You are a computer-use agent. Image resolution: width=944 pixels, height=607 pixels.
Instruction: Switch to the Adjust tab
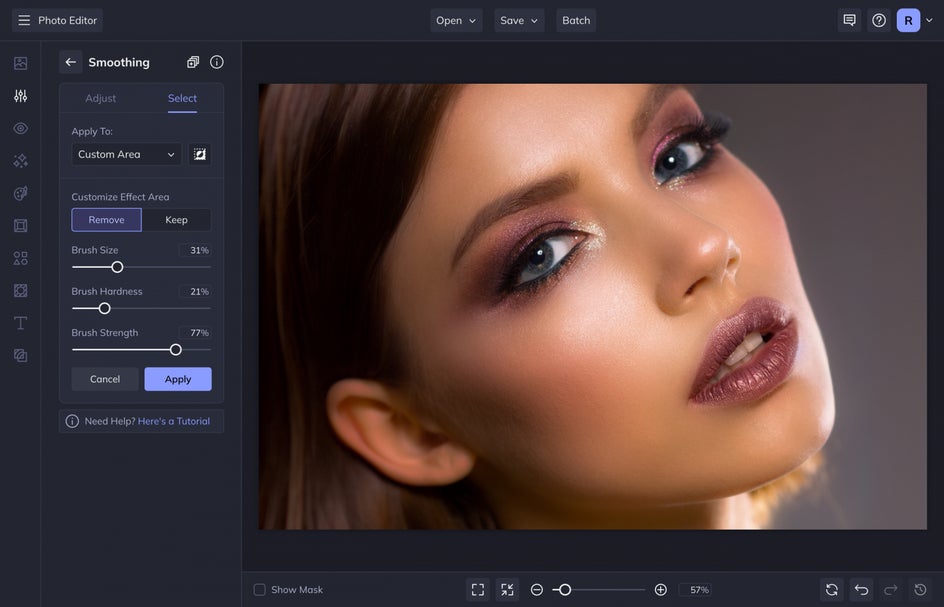coord(101,98)
